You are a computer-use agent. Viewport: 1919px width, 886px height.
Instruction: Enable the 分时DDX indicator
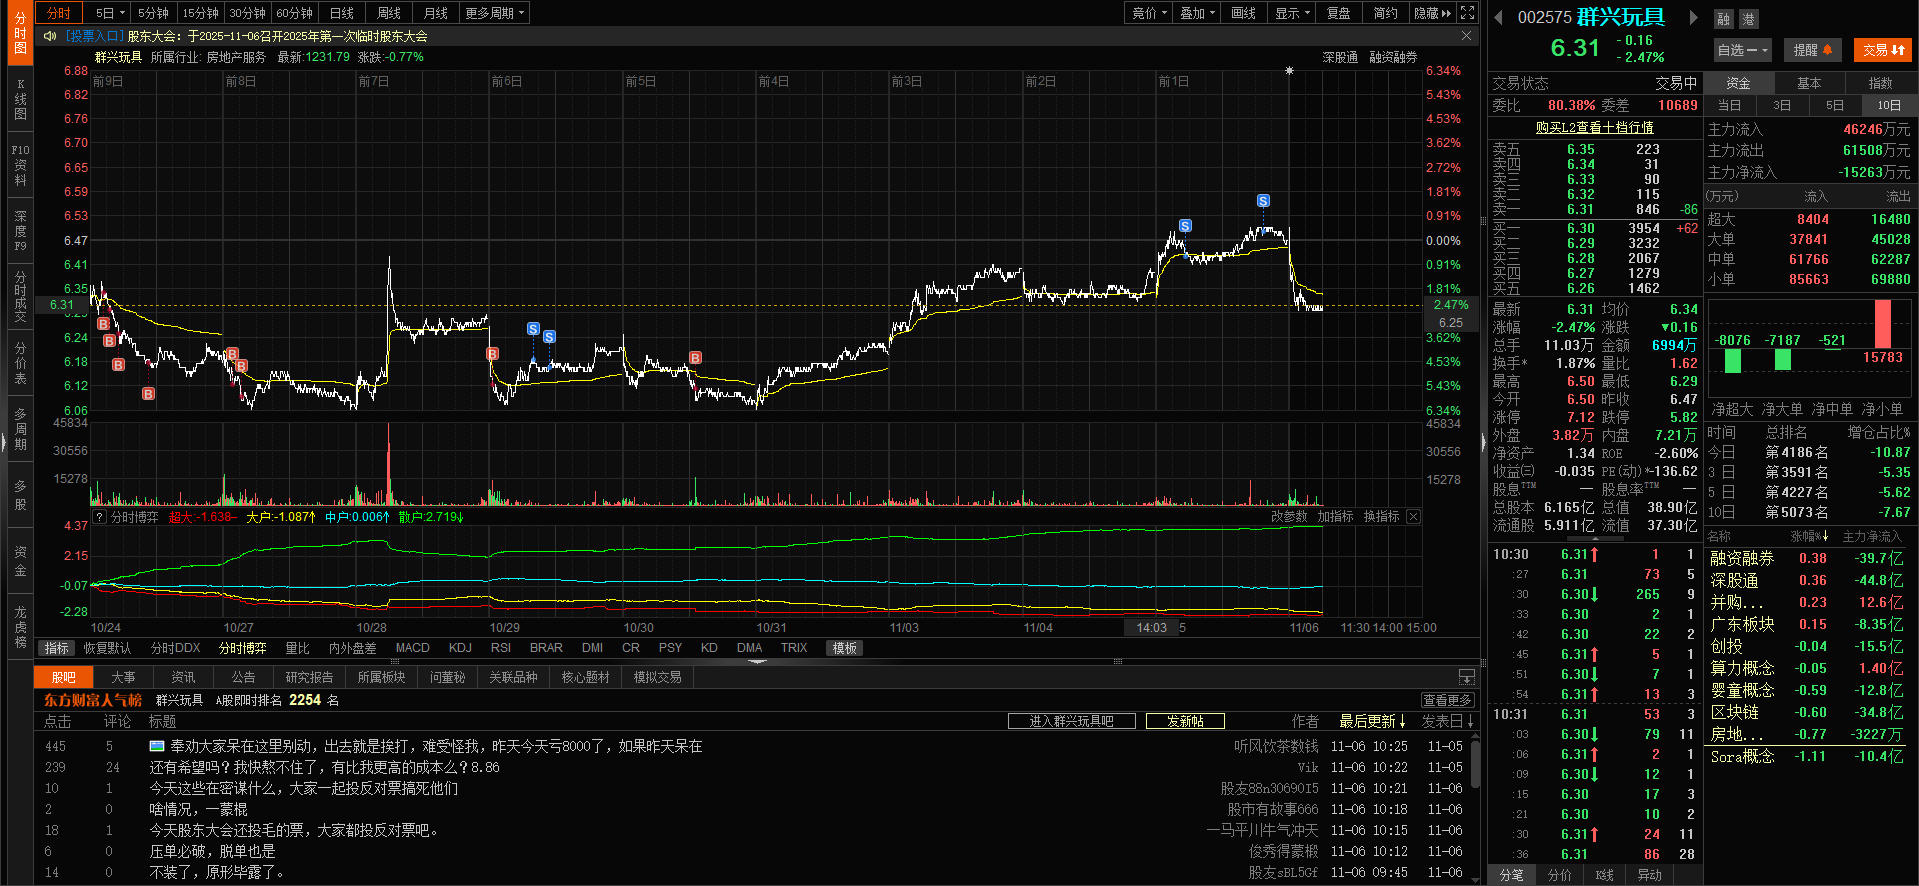coord(175,648)
